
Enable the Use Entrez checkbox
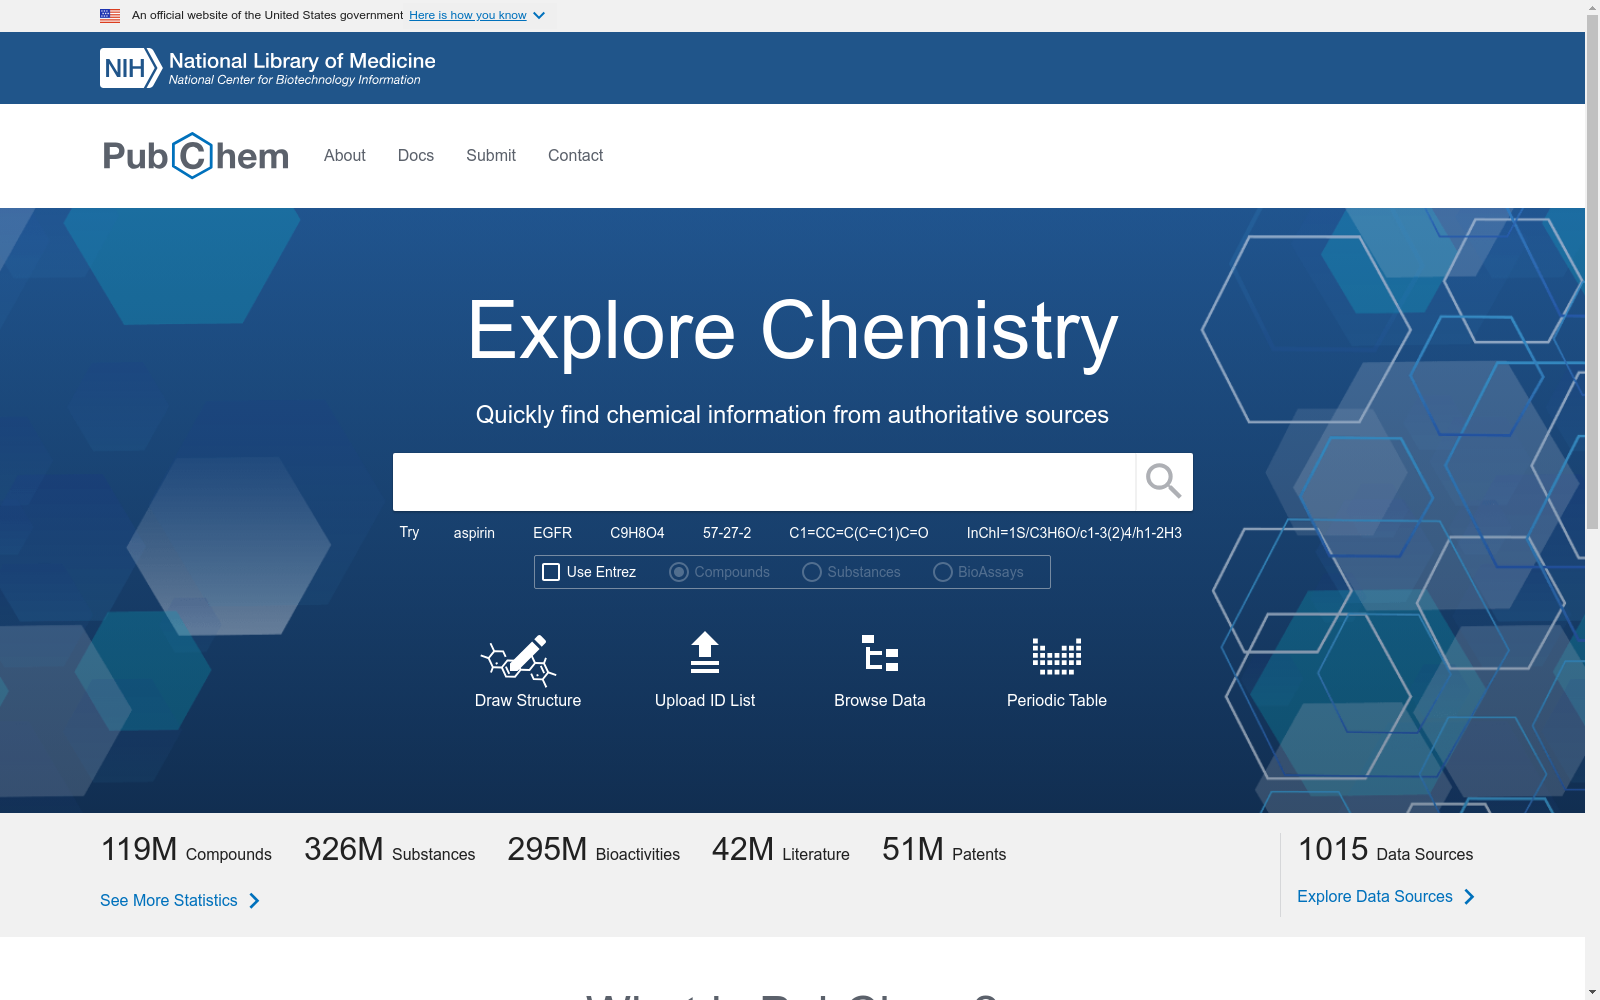coord(551,572)
